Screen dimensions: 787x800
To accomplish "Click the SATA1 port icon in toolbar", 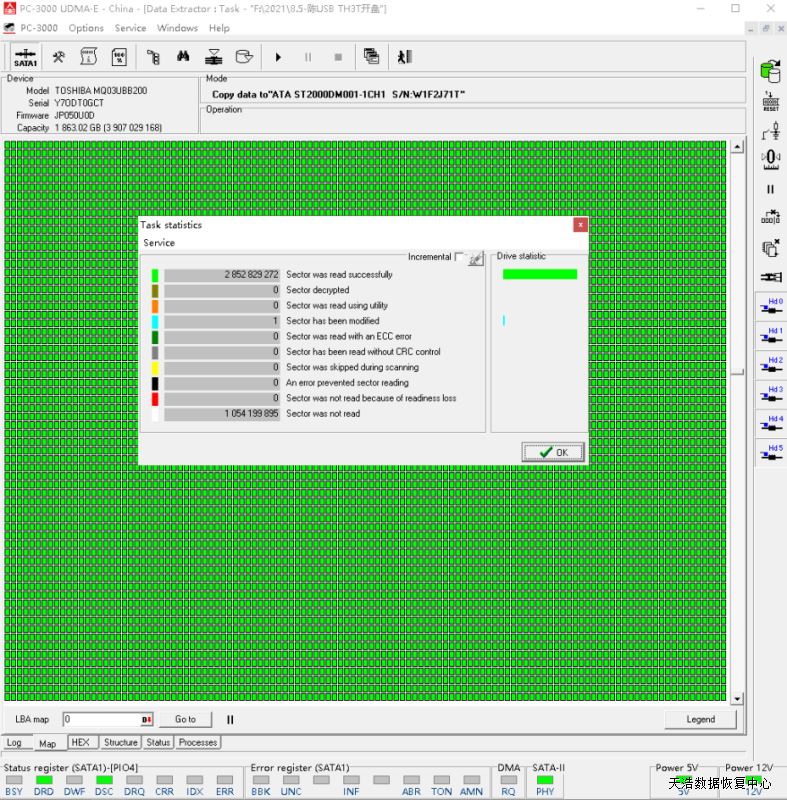I will coord(26,57).
